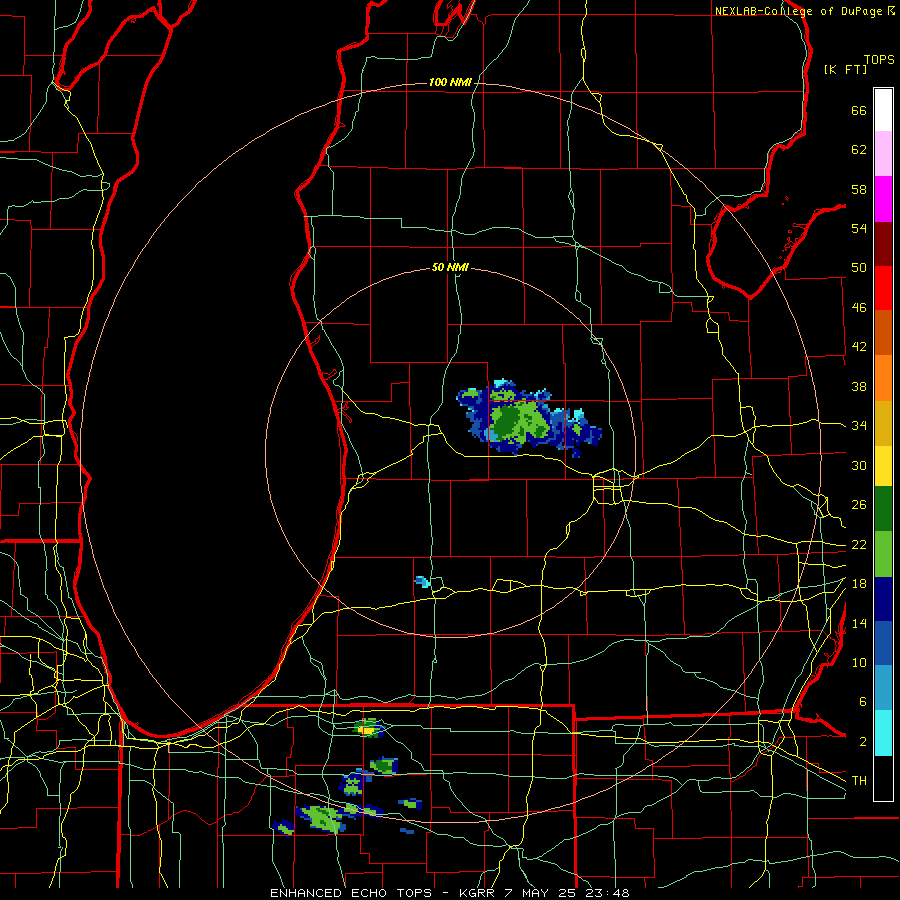
Task: Click the dark orange 46 kft swatch
Action: [883, 332]
